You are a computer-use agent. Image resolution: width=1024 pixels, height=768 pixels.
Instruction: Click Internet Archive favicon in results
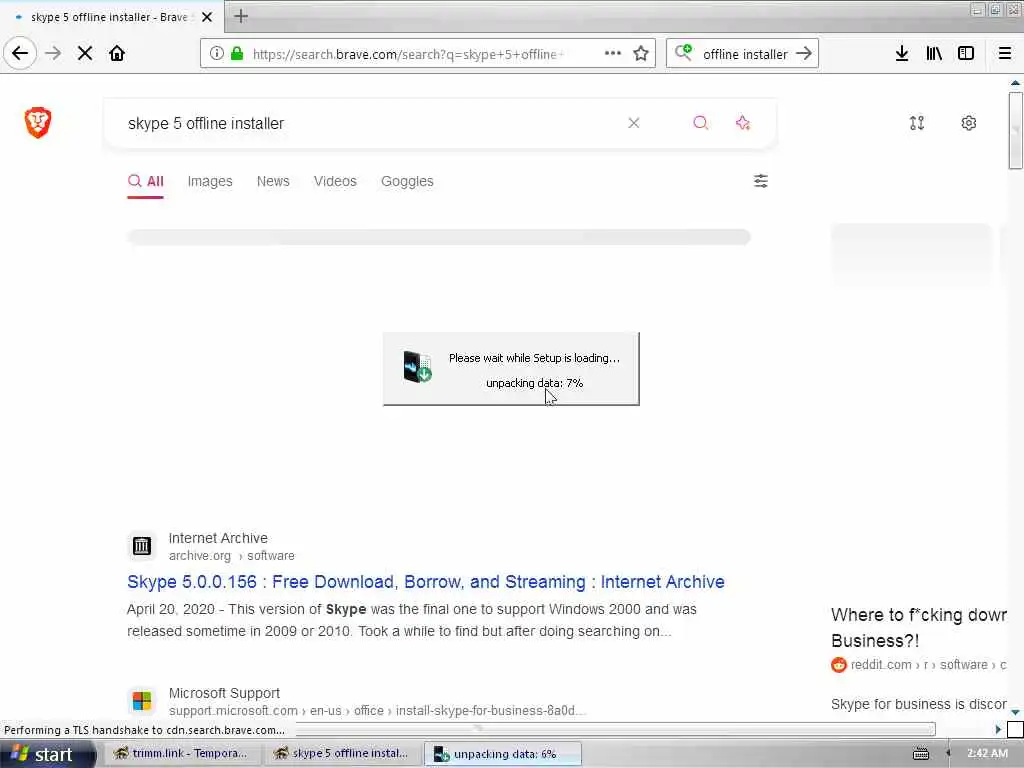(142, 545)
